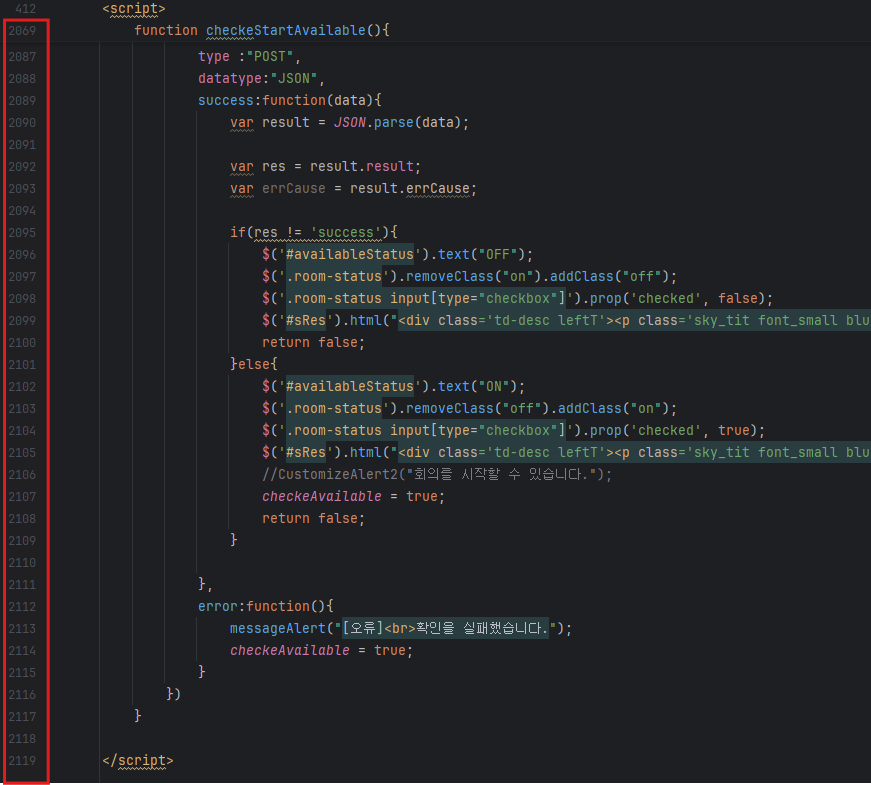The height and width of the screenshot is (785, 871).
Task: Click the datatype "JSON" string
Action: point(293,78)
